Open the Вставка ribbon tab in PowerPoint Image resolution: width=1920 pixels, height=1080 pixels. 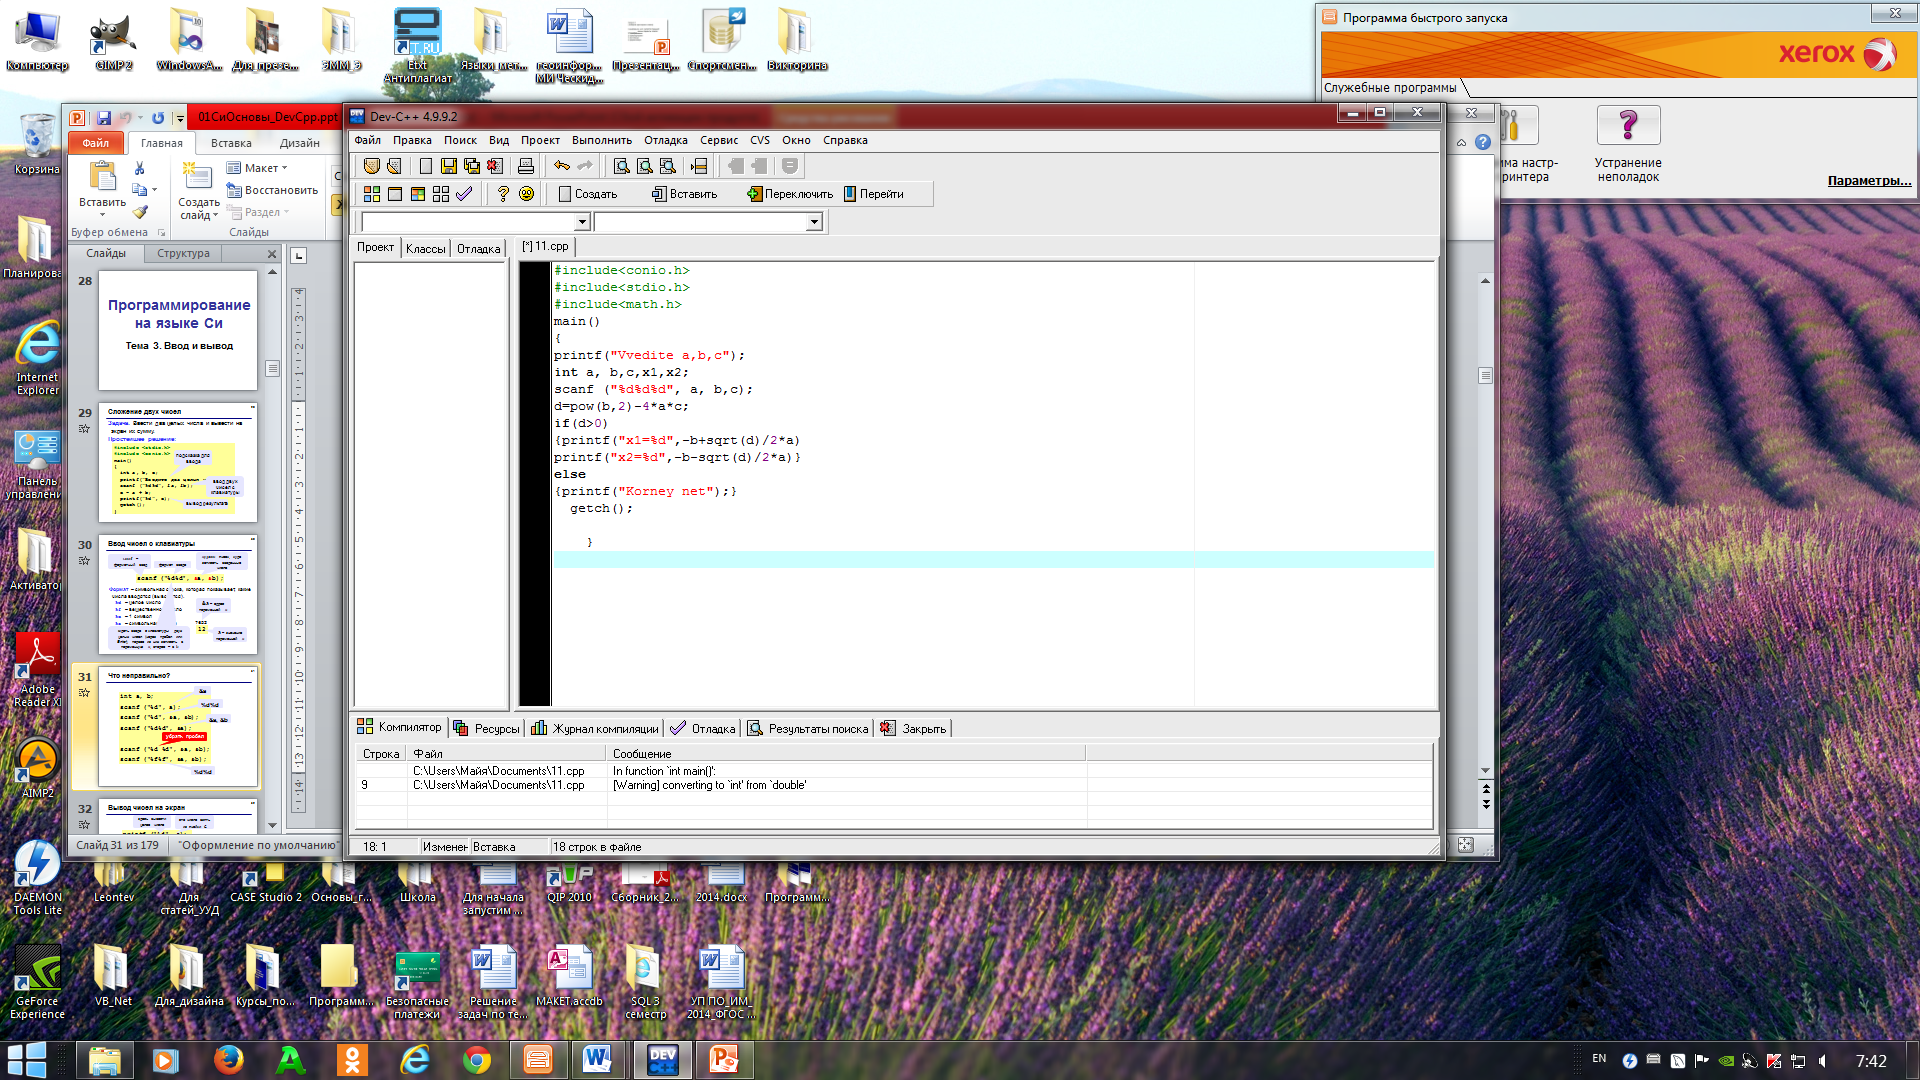(x=231, y=143)
